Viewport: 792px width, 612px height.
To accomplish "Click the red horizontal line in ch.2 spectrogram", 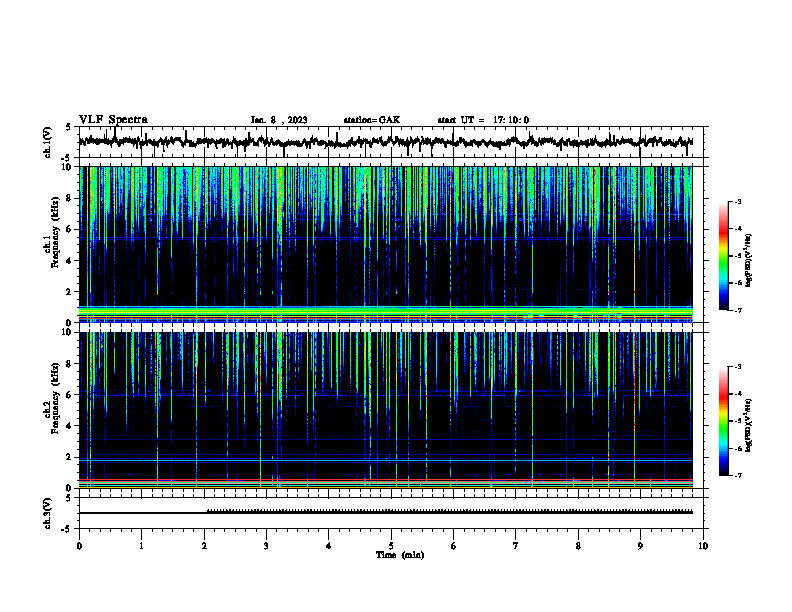I will click(x=386, y=480).
